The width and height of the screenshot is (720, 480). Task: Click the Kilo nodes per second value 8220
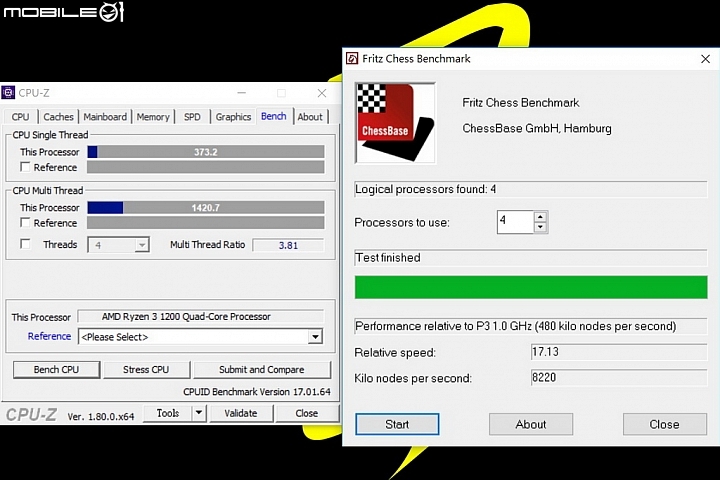tap(619, 378)
